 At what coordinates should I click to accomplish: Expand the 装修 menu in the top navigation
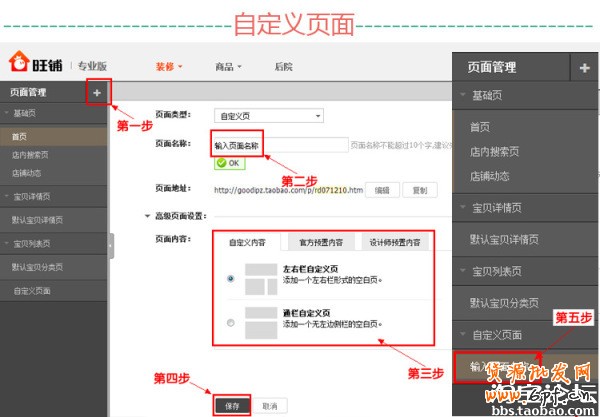168,67
